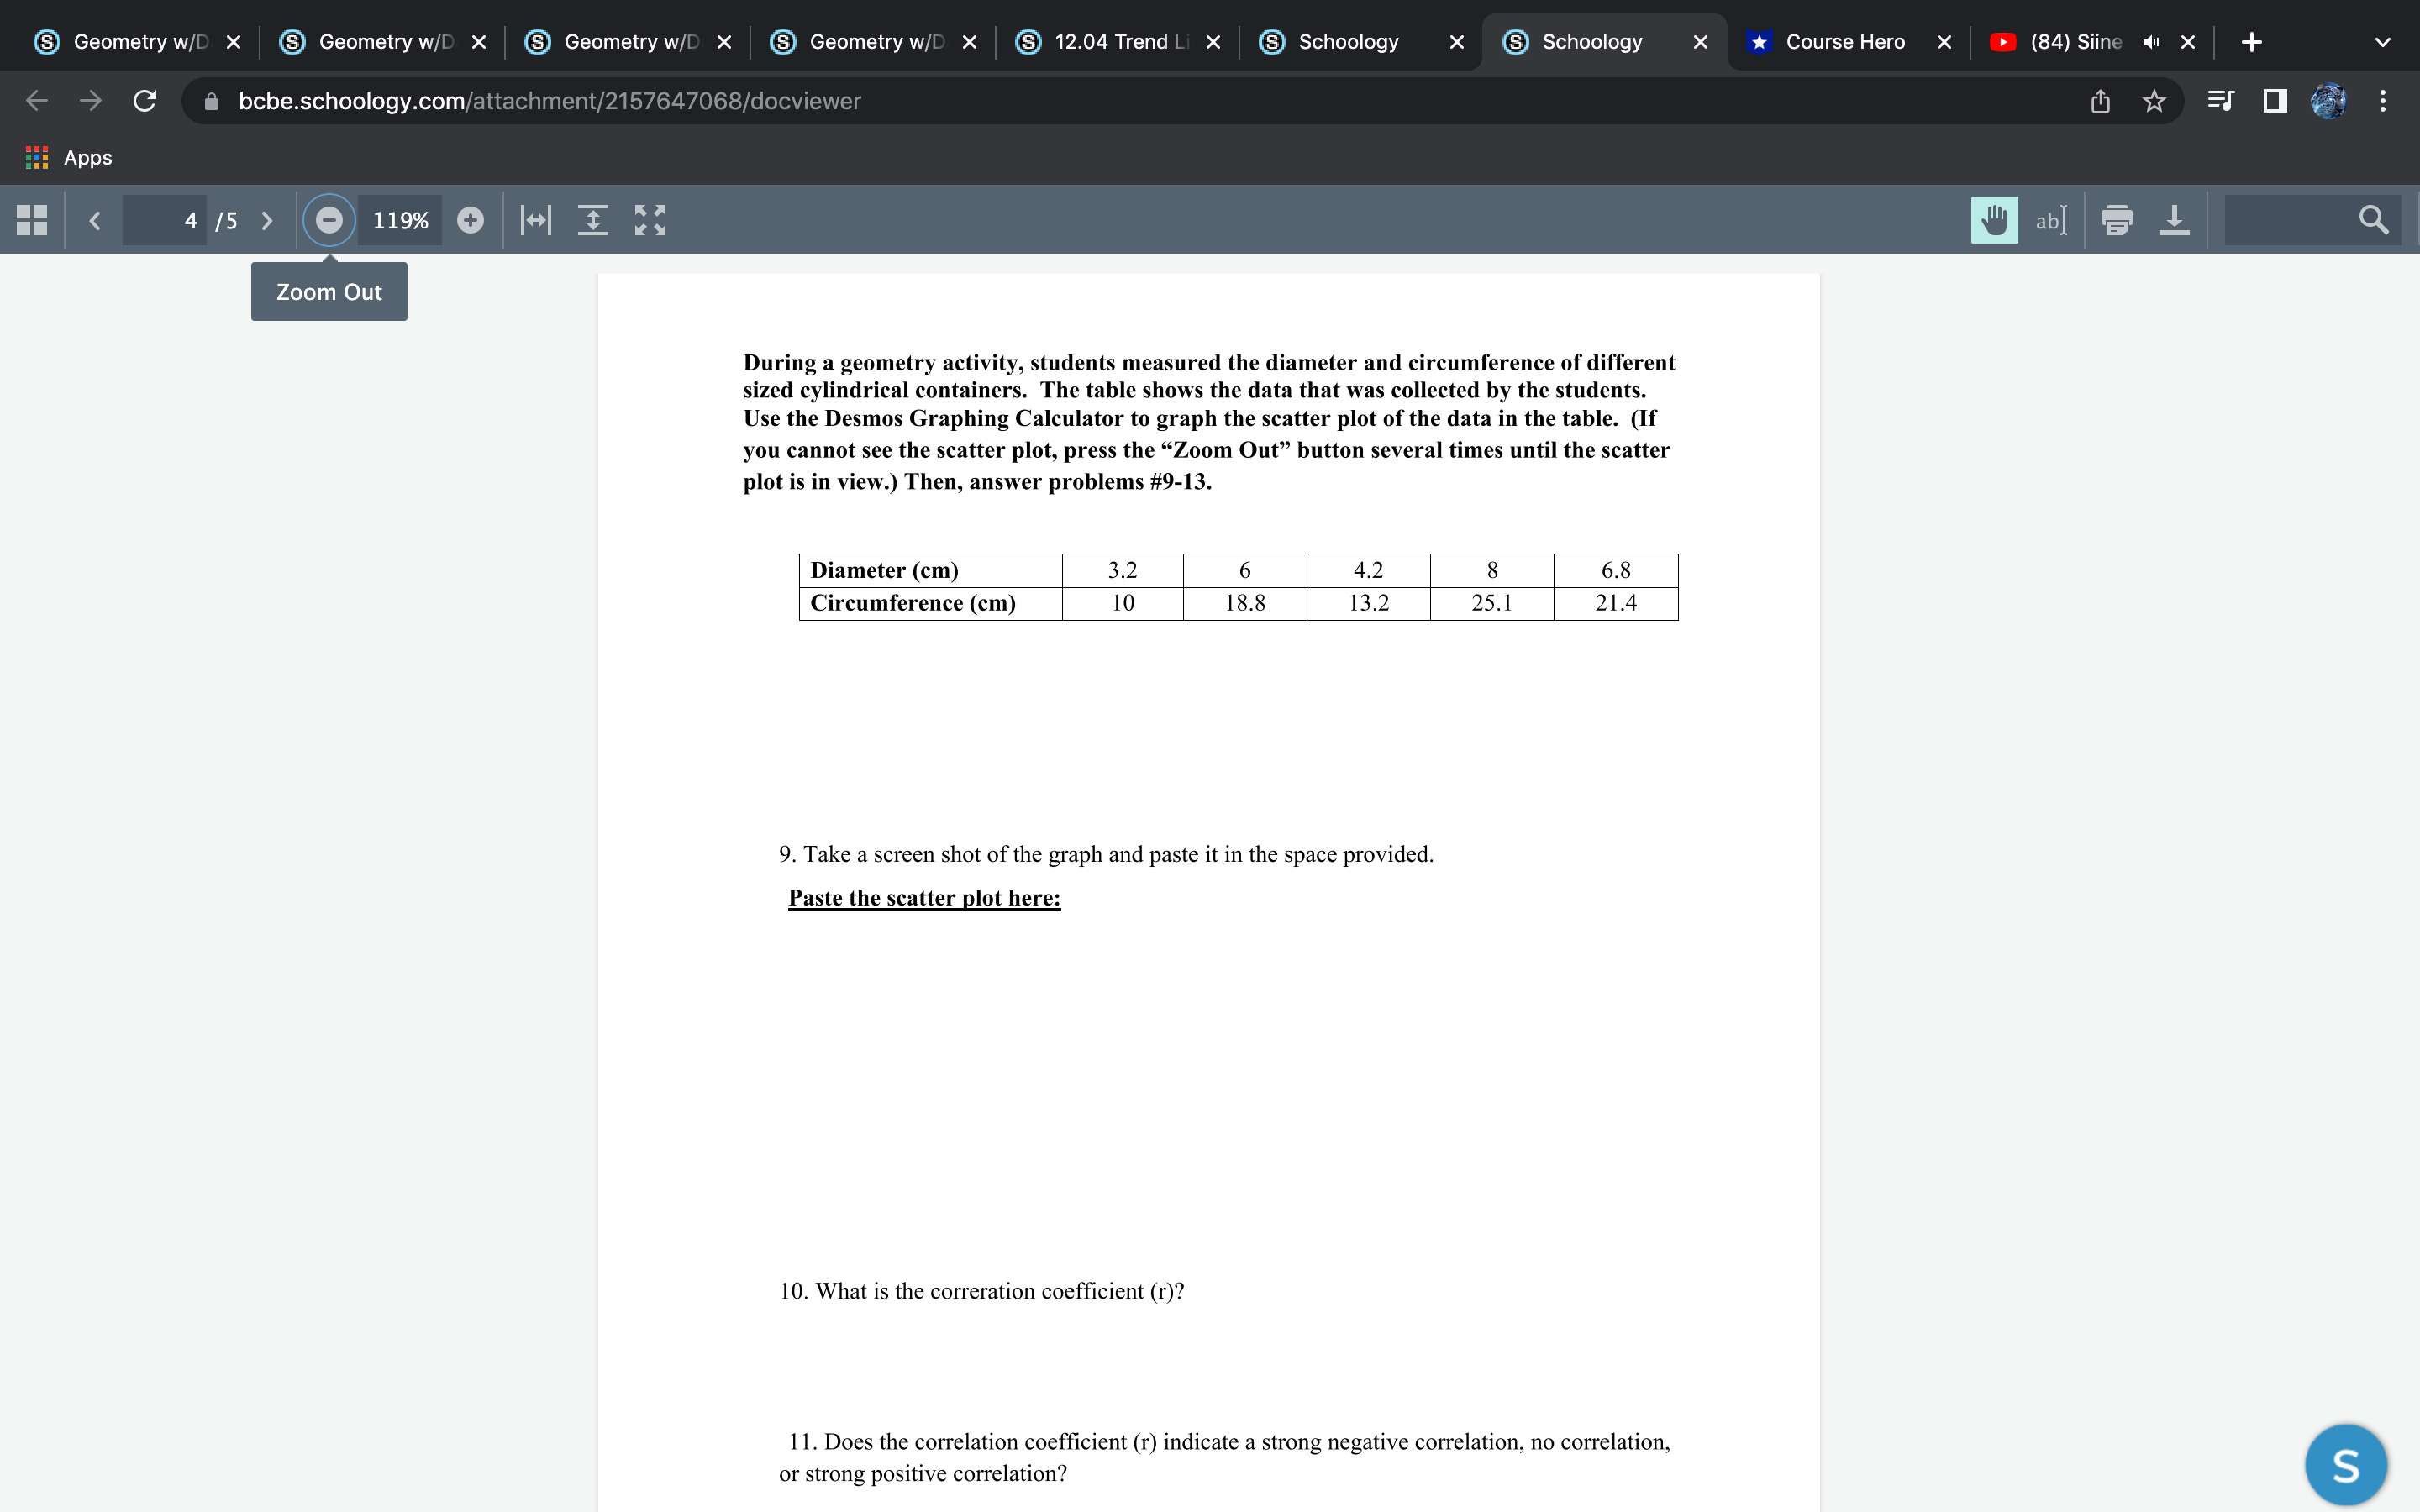Open Chrome three-dot menu

point(2383,101)
